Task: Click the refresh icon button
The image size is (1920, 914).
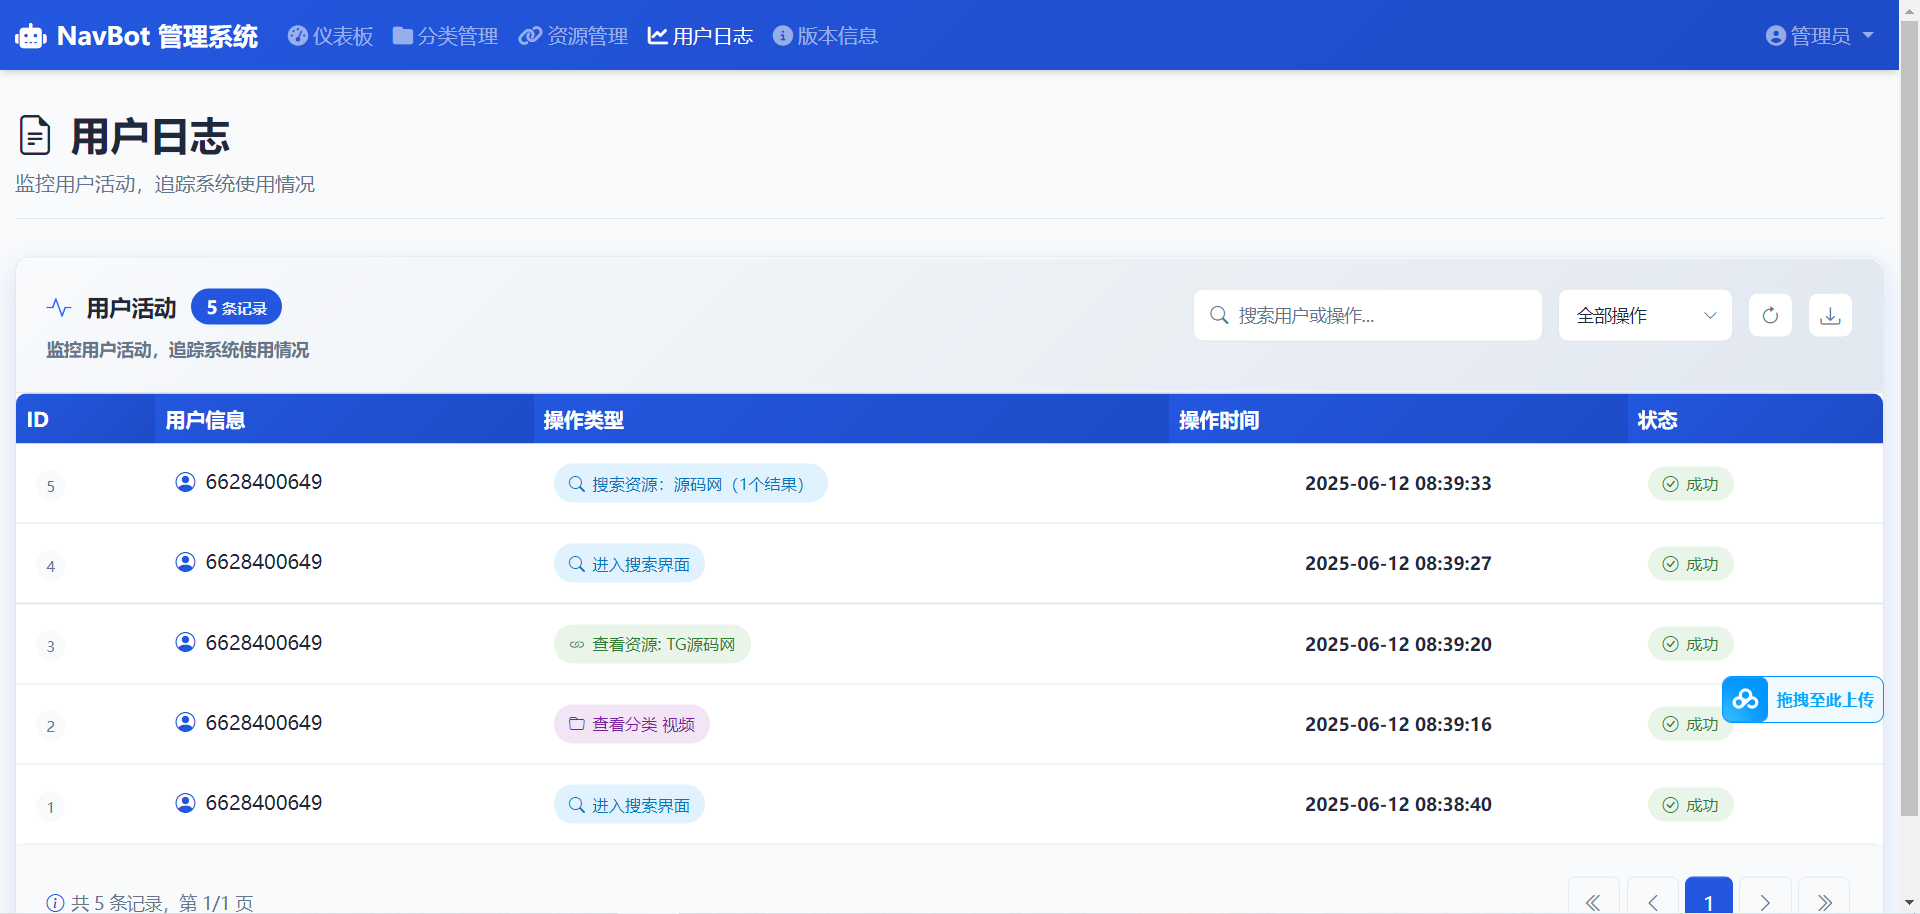Action: click(x=1770, y=316)
